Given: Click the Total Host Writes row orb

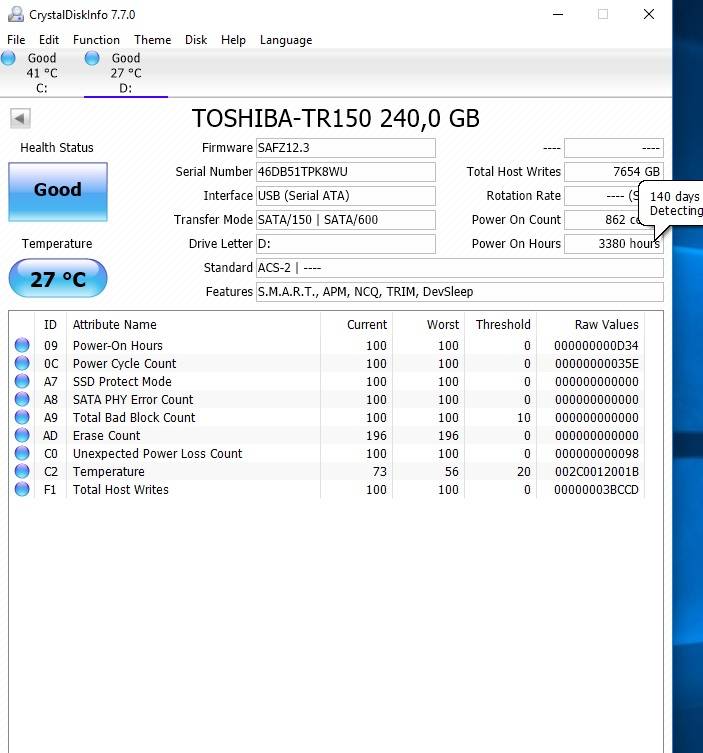Looking at the screenshot, I should 22,490.
